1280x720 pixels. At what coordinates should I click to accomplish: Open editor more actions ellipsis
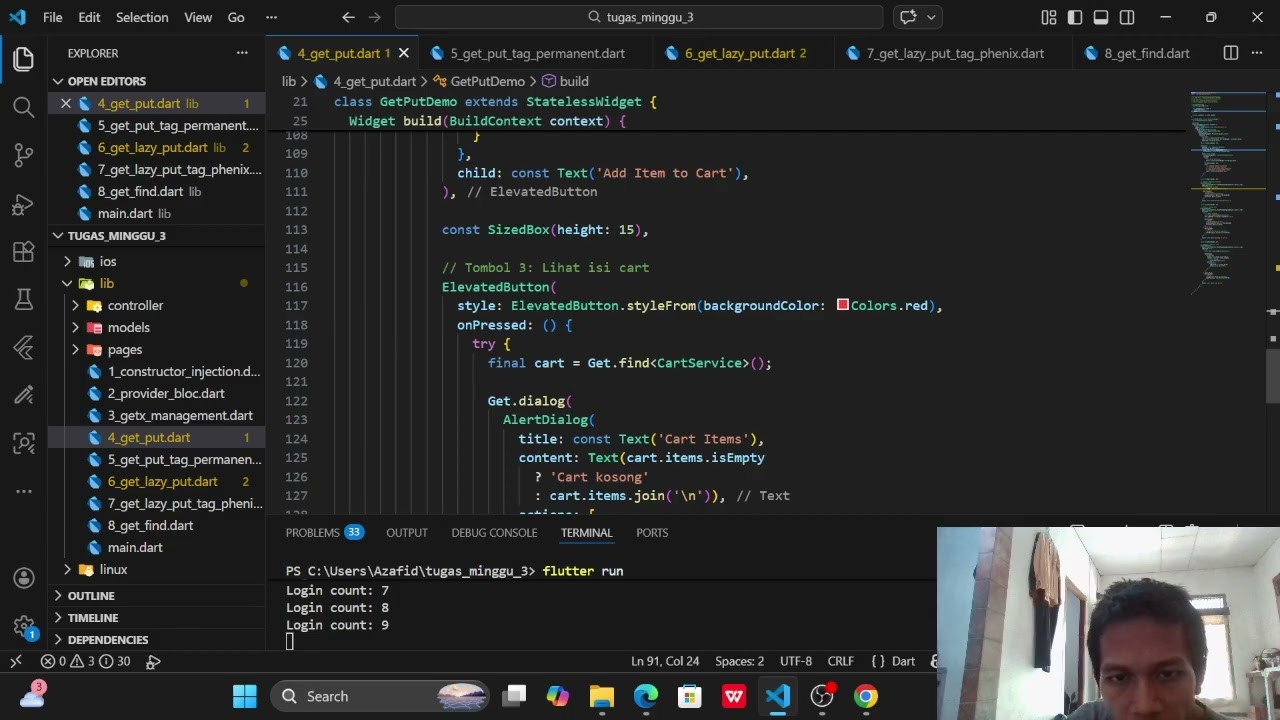tap(1258, 53)
